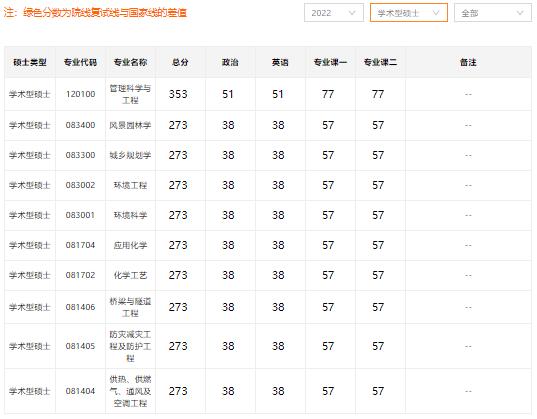
Task: Click the 353 total score cell
Action: pyautogui.click(x=178, y=94)
